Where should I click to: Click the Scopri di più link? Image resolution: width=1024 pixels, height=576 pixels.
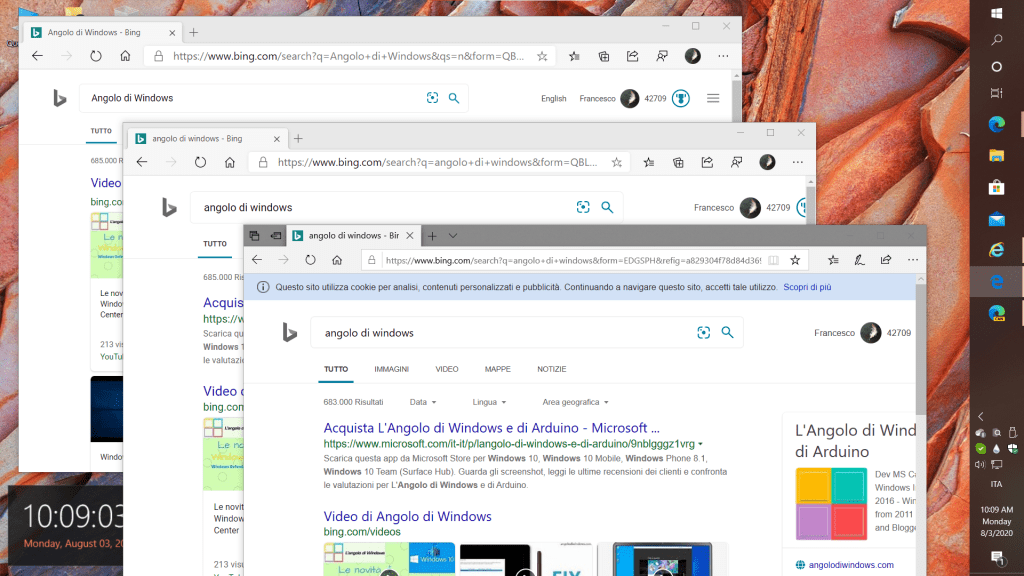point(807,287)
